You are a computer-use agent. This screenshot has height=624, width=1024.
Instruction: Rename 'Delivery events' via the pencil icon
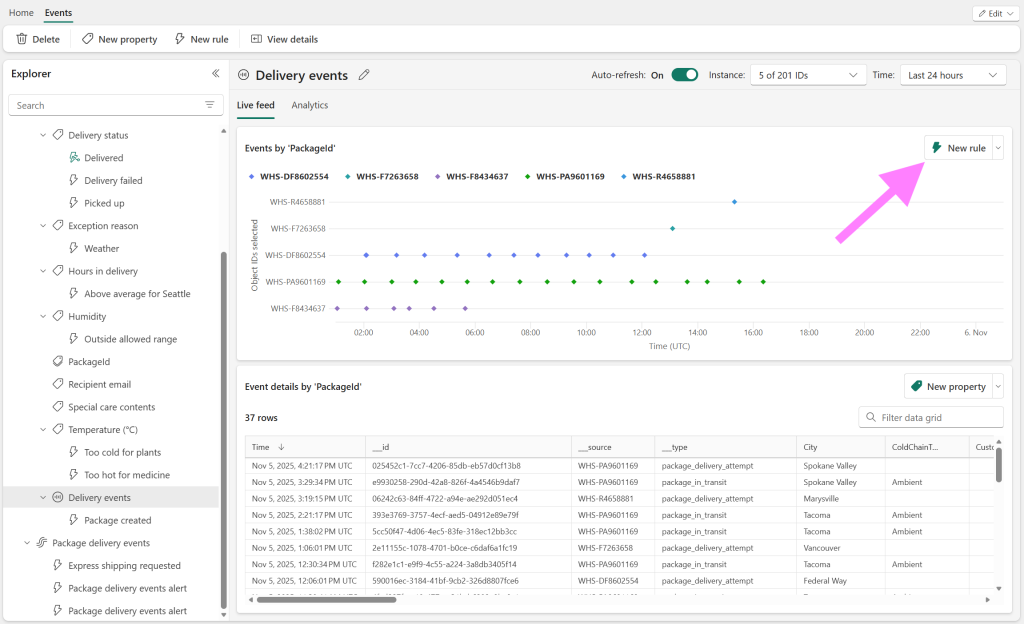click(x=363, y=74)
